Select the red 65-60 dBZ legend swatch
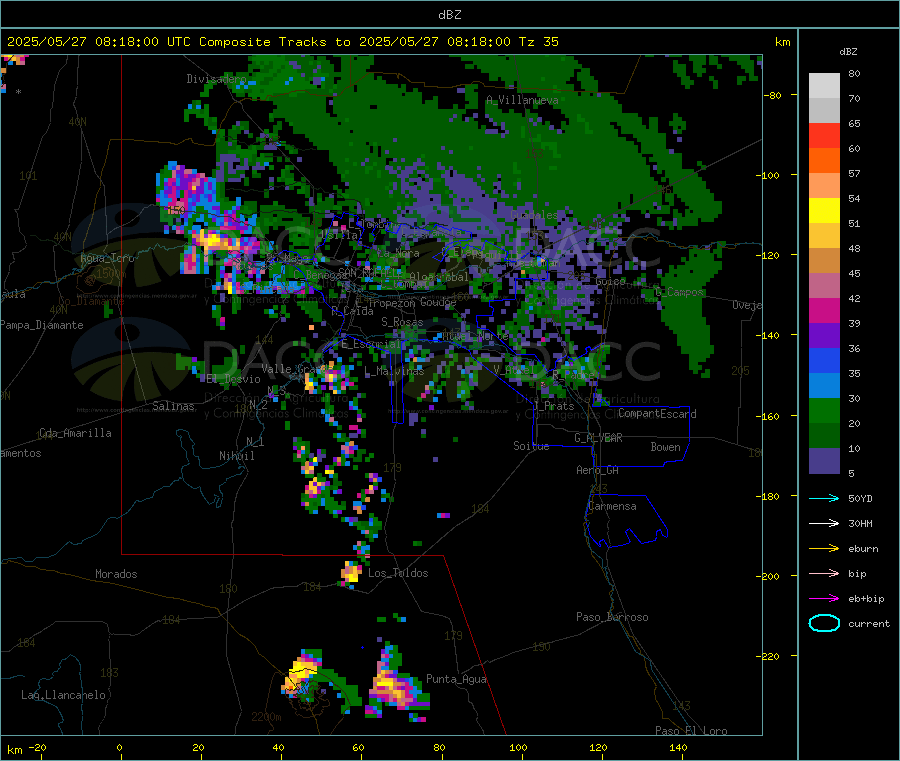The height and width of the screenshot is (761, 900). pos(824,136)
